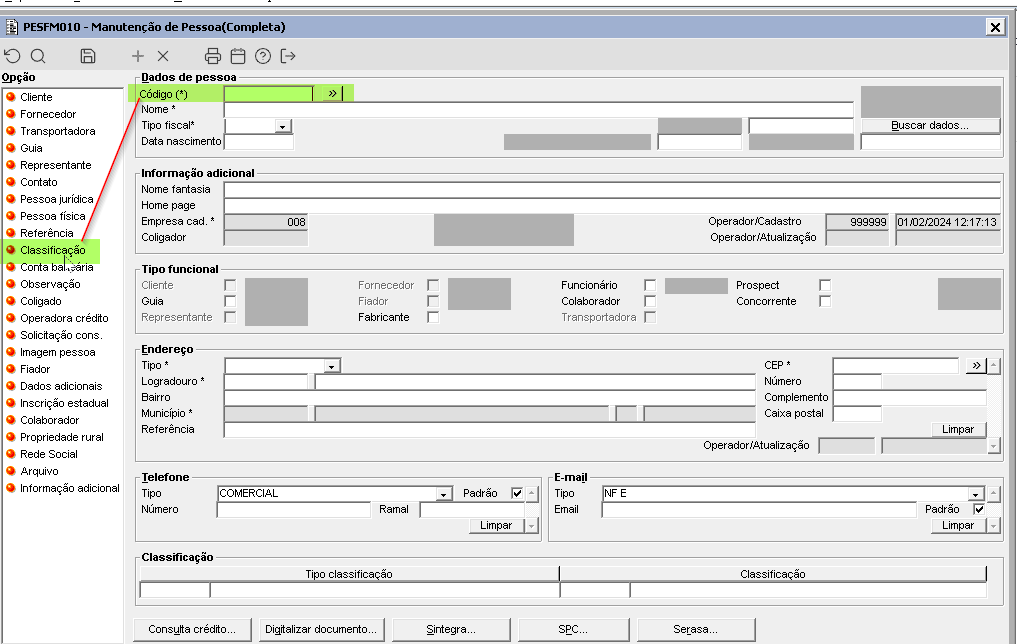Click red bullet icon beside Guia
1017x644 pixels.
tap(11, 148)
